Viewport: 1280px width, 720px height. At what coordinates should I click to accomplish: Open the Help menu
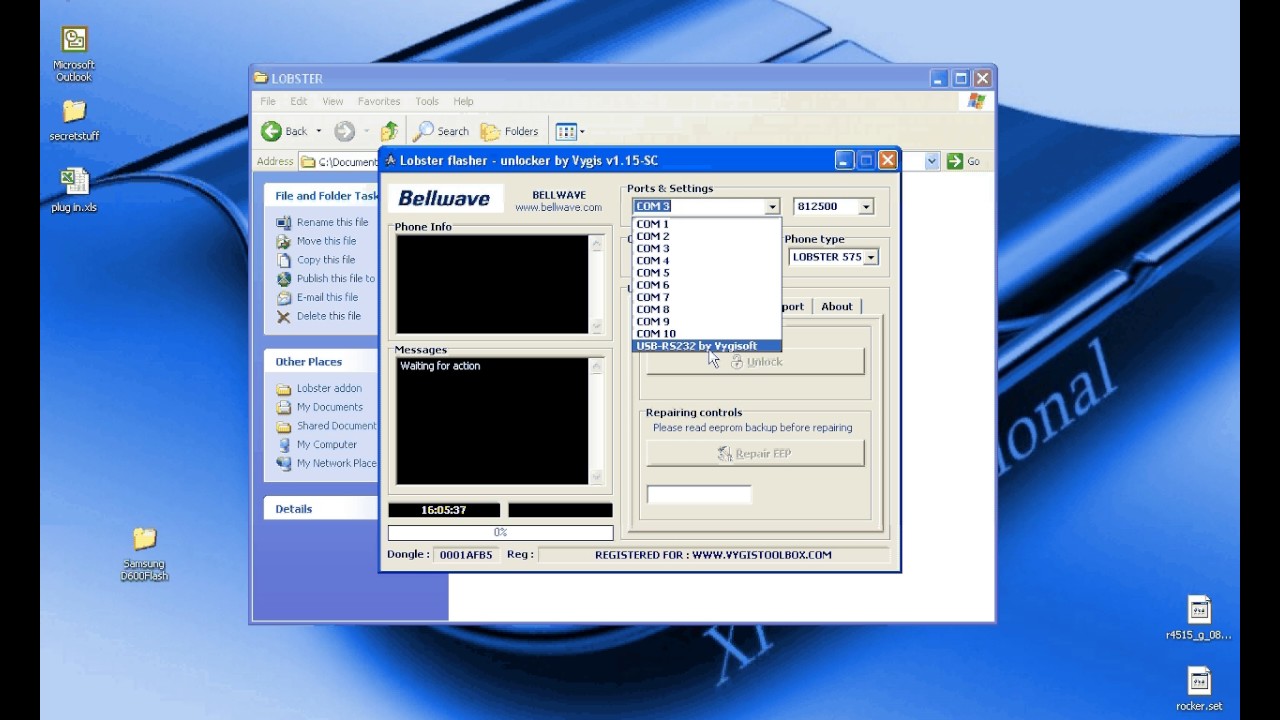(x=463, y=101)
